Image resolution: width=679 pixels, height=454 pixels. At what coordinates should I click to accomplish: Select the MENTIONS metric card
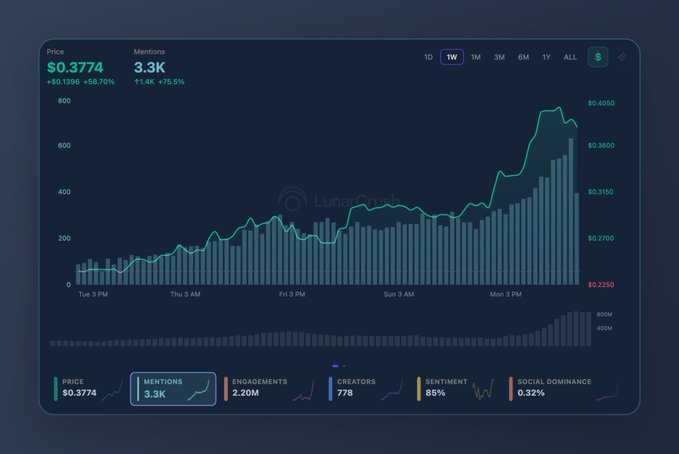click(173, 389)
